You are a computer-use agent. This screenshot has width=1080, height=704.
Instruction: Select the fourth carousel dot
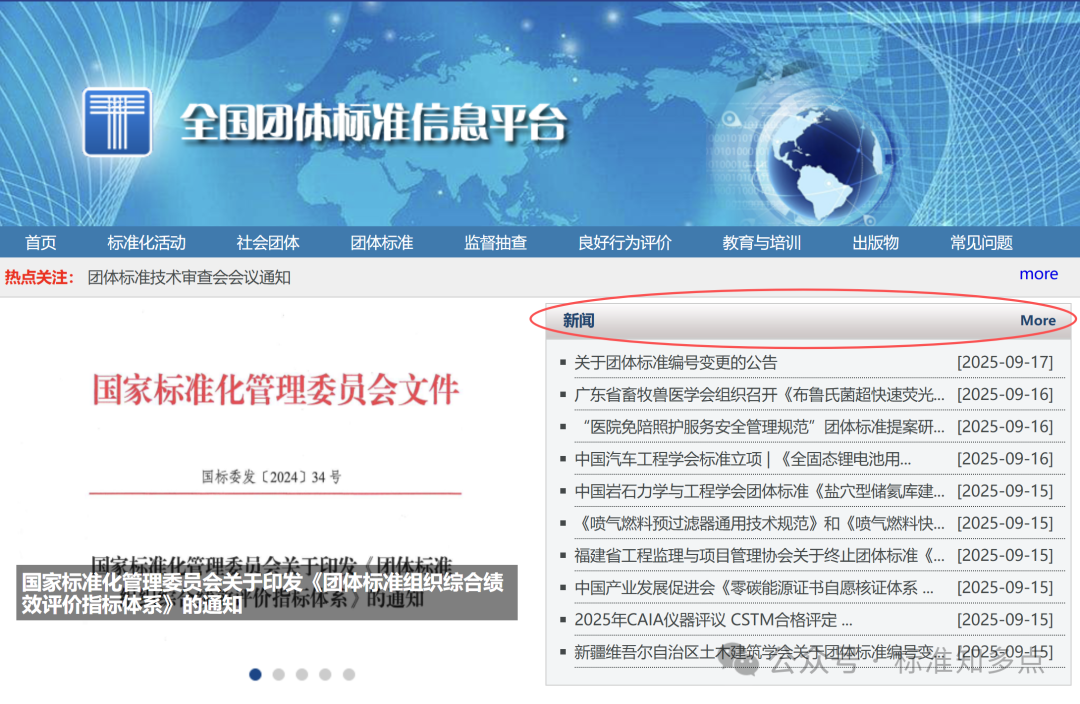coord(326,674)
